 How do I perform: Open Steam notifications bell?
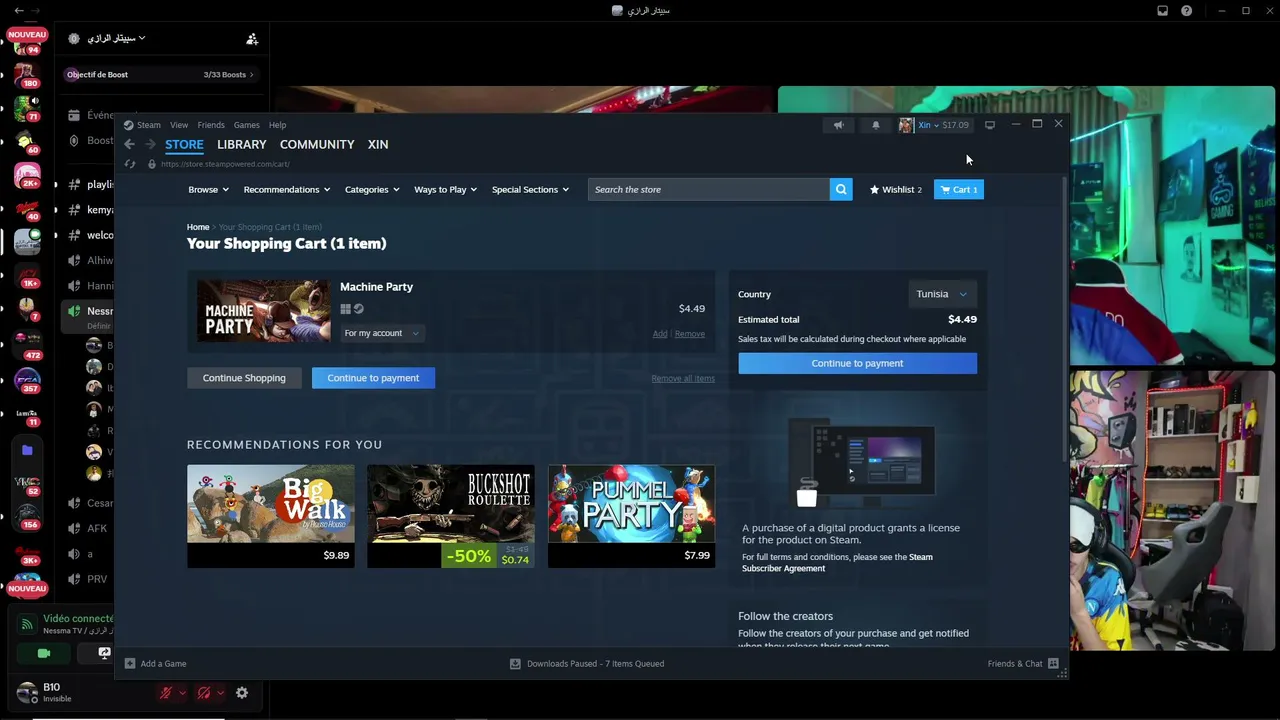pos(876,125)
